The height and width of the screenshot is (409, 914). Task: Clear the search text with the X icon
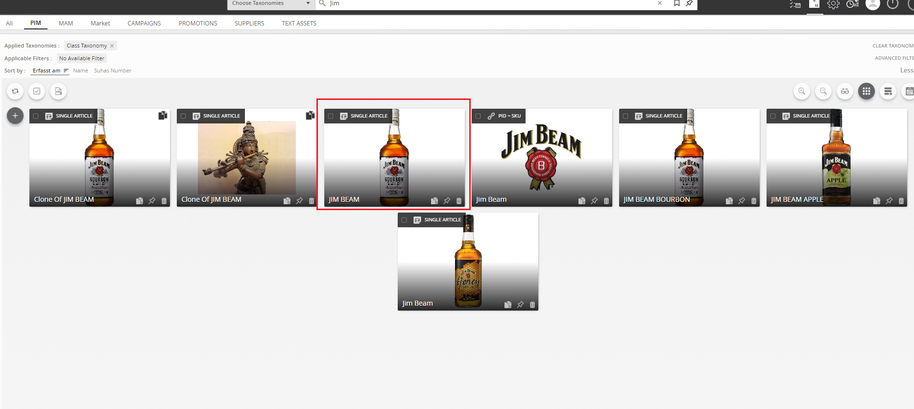660,3
